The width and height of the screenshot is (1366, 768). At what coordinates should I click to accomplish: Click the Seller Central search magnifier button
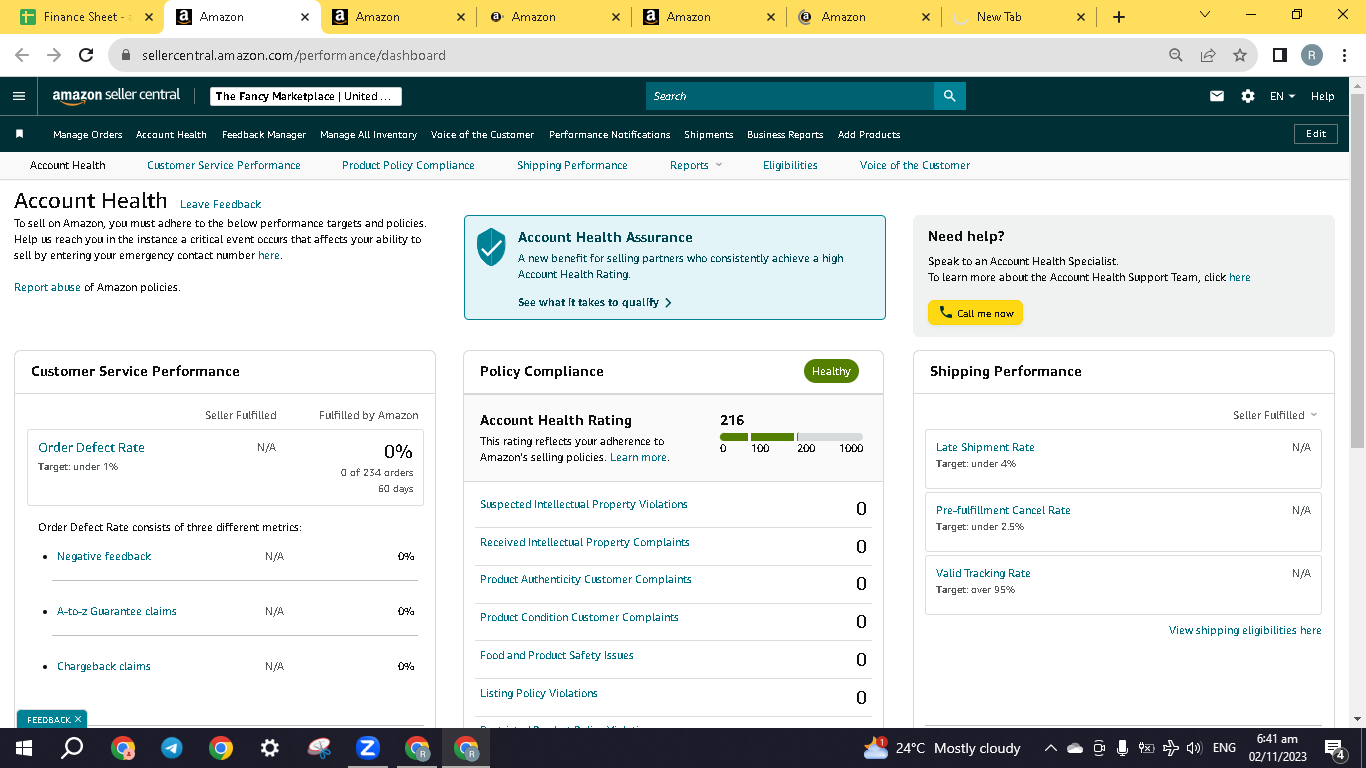[950, 96]
